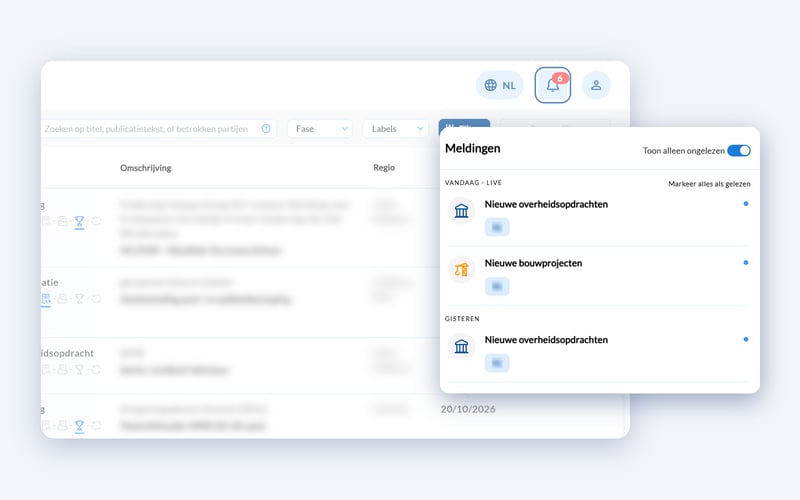The image size is (800, 500).
Task: Open the 'Nieuwe bouwprojecten' notification
Action: tap(599, 276)
